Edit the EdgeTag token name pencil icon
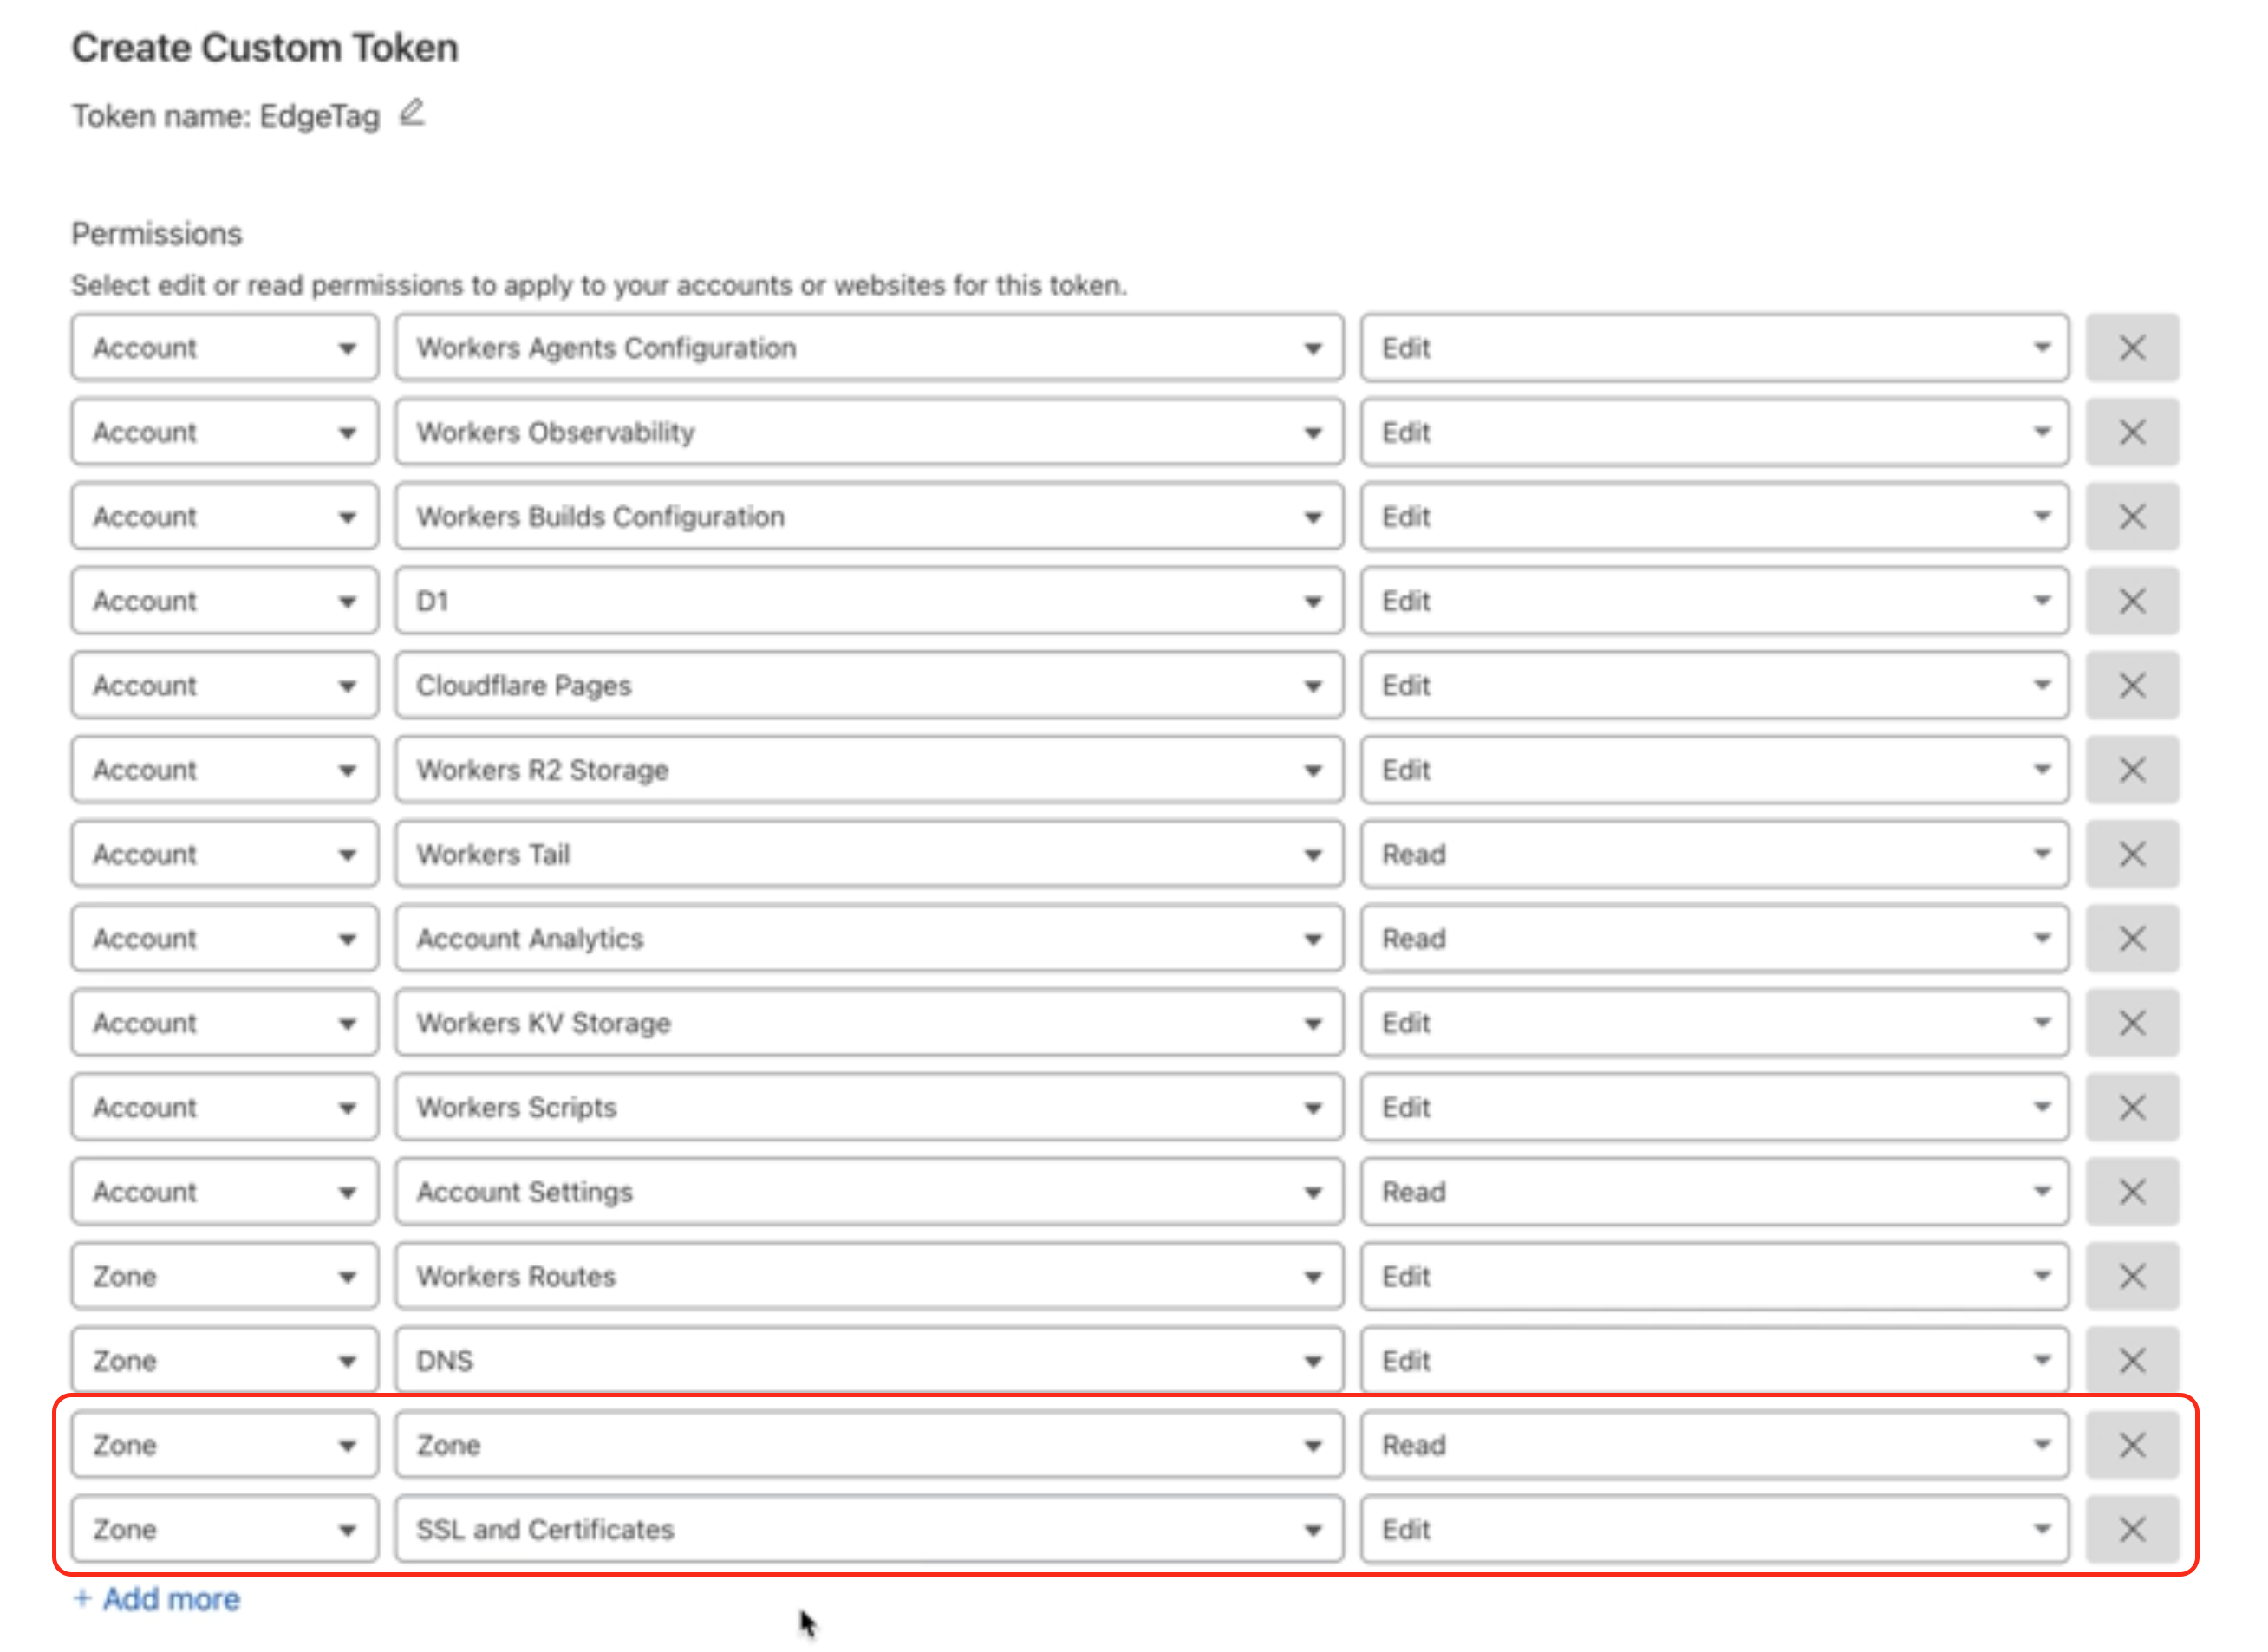The height and width of the screenshot is (1652, 2268). pyautogui.click(x=412, y=113)
